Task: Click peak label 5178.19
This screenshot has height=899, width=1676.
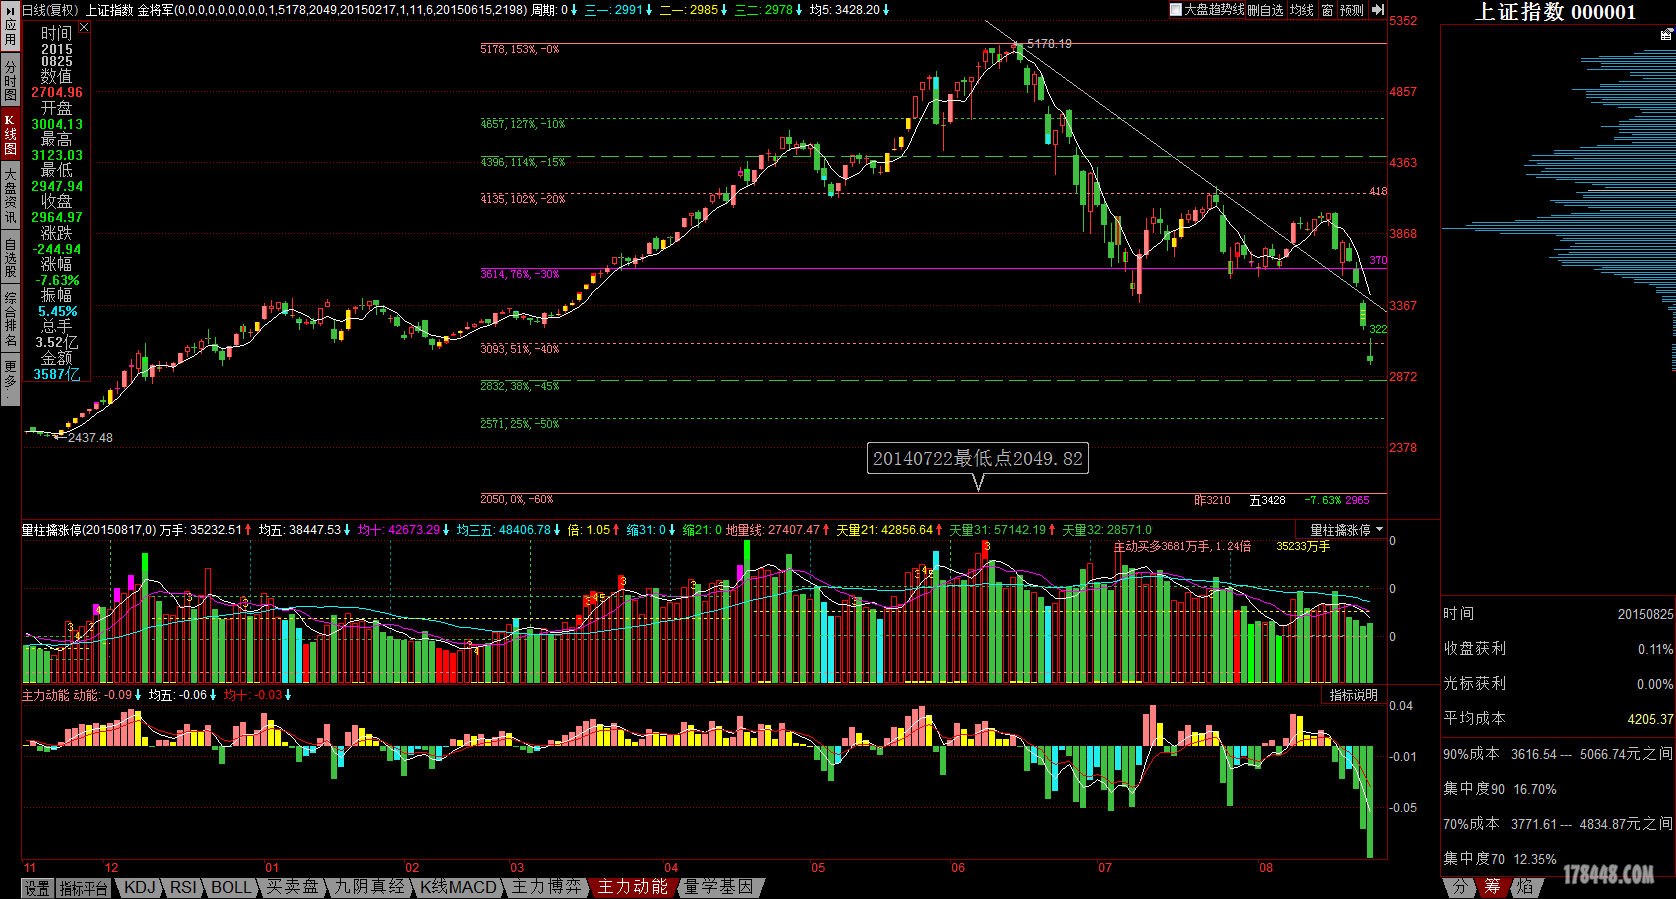Action: 1050,44
